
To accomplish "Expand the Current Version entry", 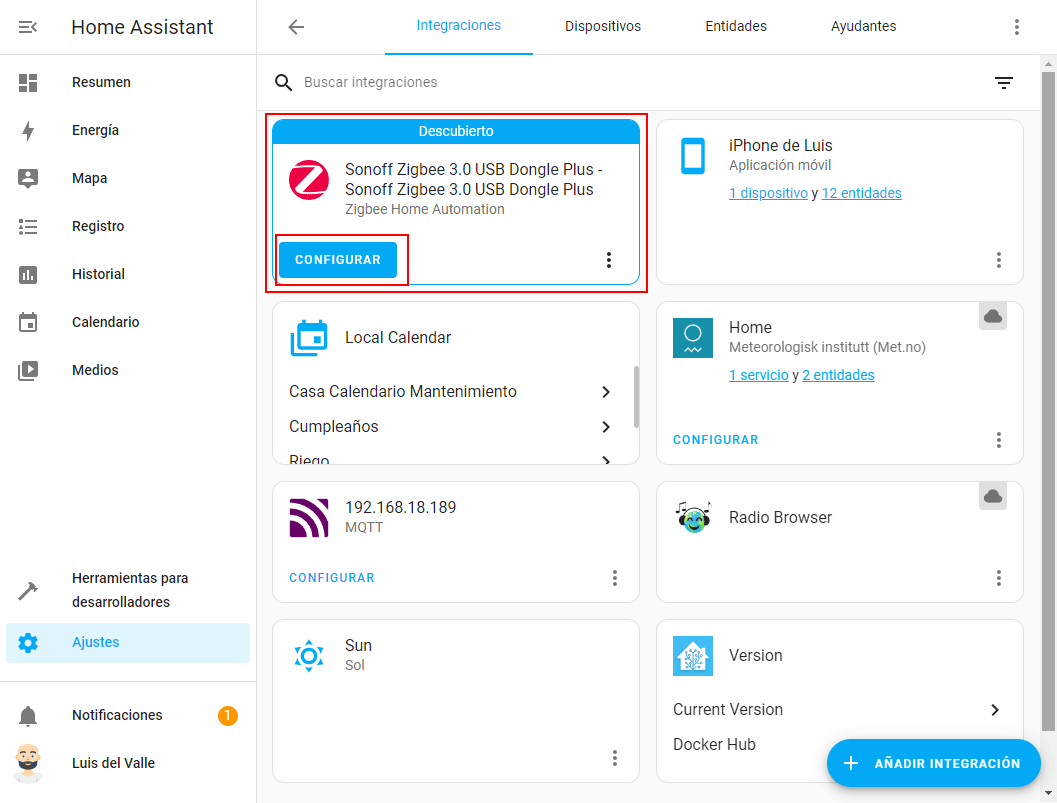I will pos(994,710).
